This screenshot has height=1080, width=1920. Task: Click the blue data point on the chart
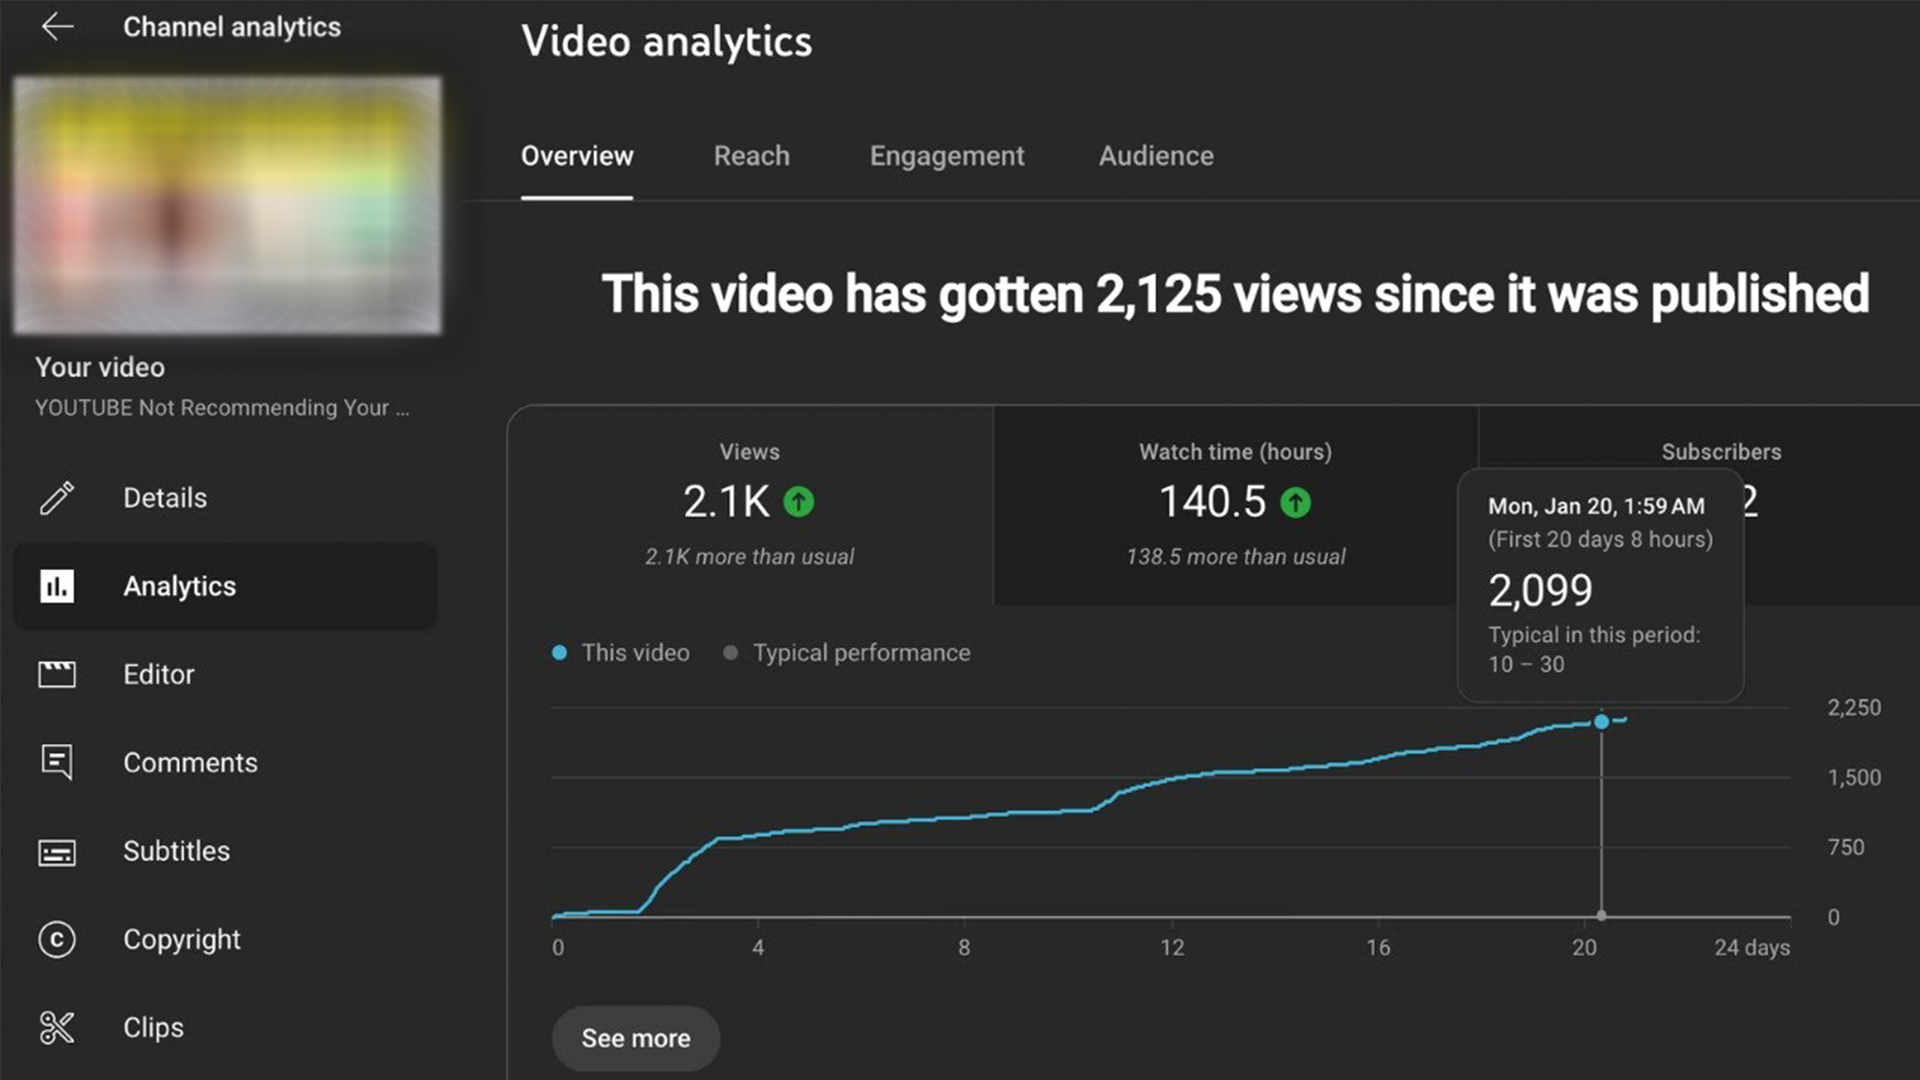[1601, 722]
